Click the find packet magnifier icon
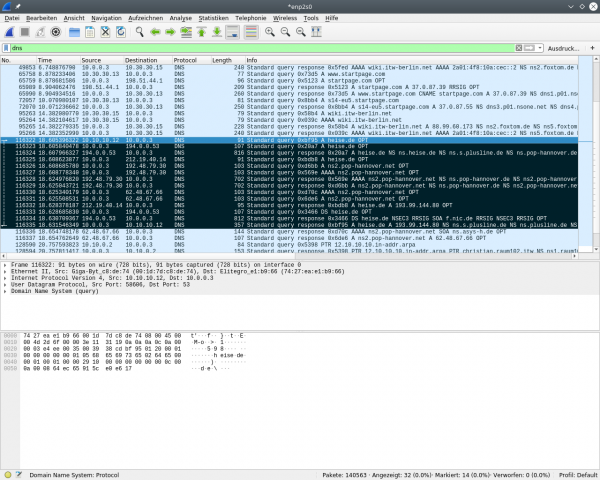 [x=140, y=31]
